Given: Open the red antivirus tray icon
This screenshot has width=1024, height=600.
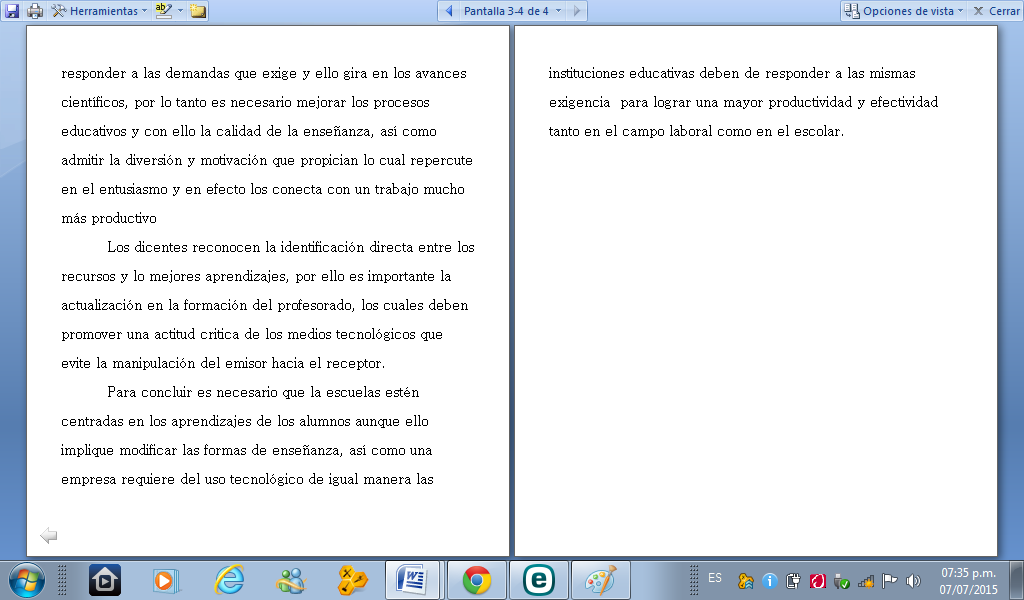Looking at the screenshot, I should click(817, 580).
